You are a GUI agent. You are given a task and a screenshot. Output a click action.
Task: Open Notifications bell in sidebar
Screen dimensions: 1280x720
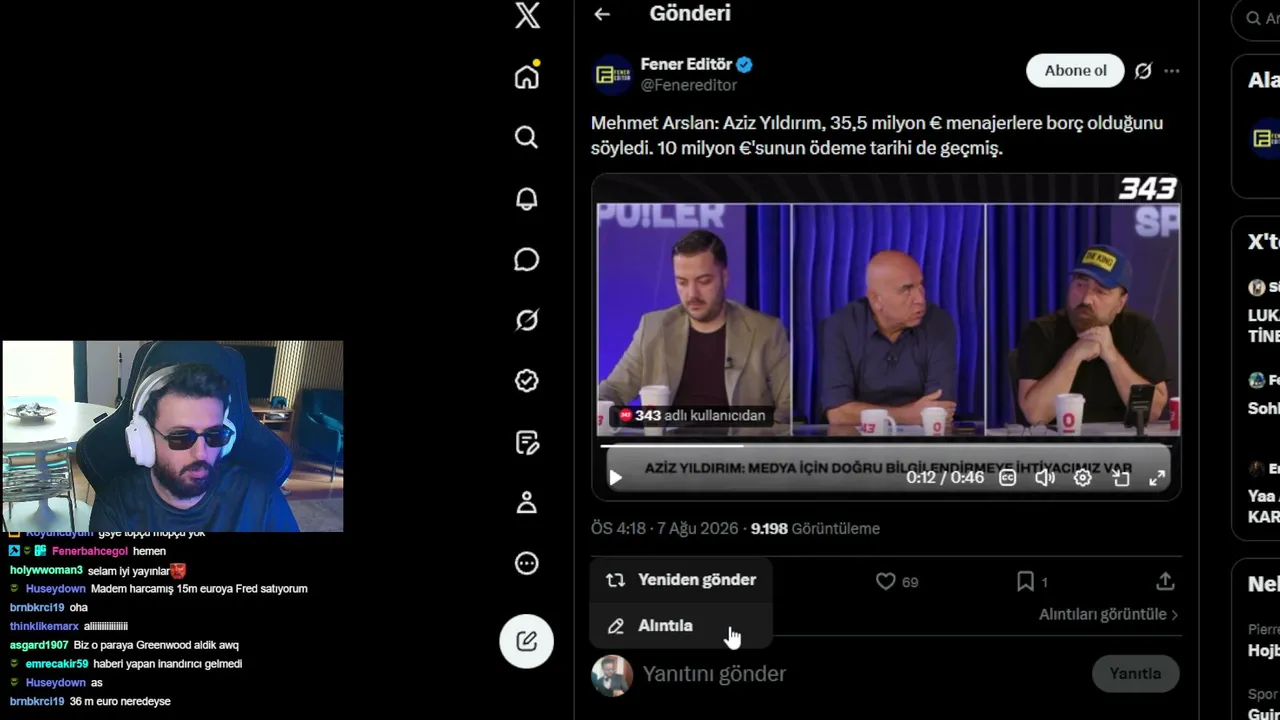pyautogui.click(x=527, y=198)
